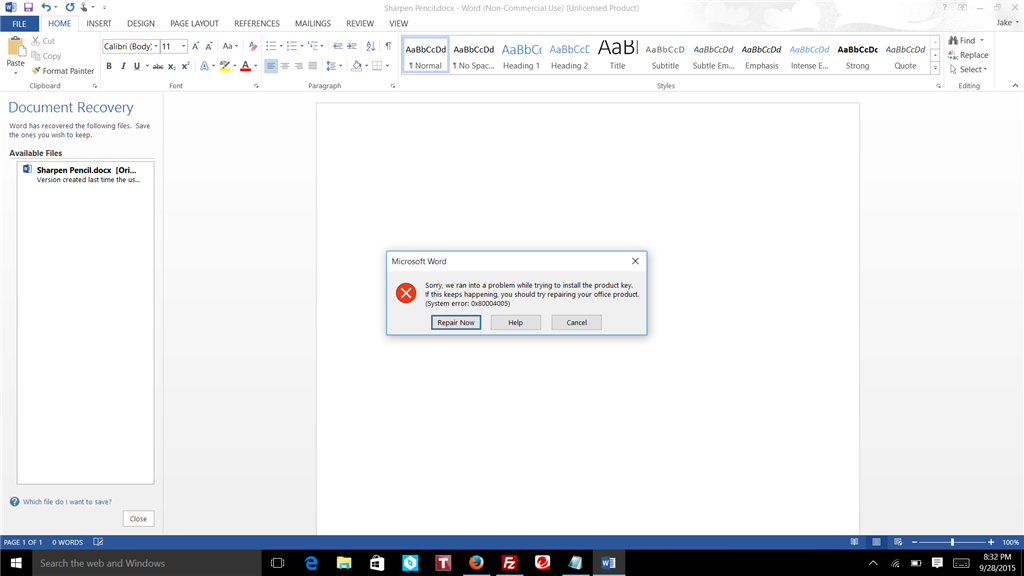Select Center alignment

click(285, 66)
